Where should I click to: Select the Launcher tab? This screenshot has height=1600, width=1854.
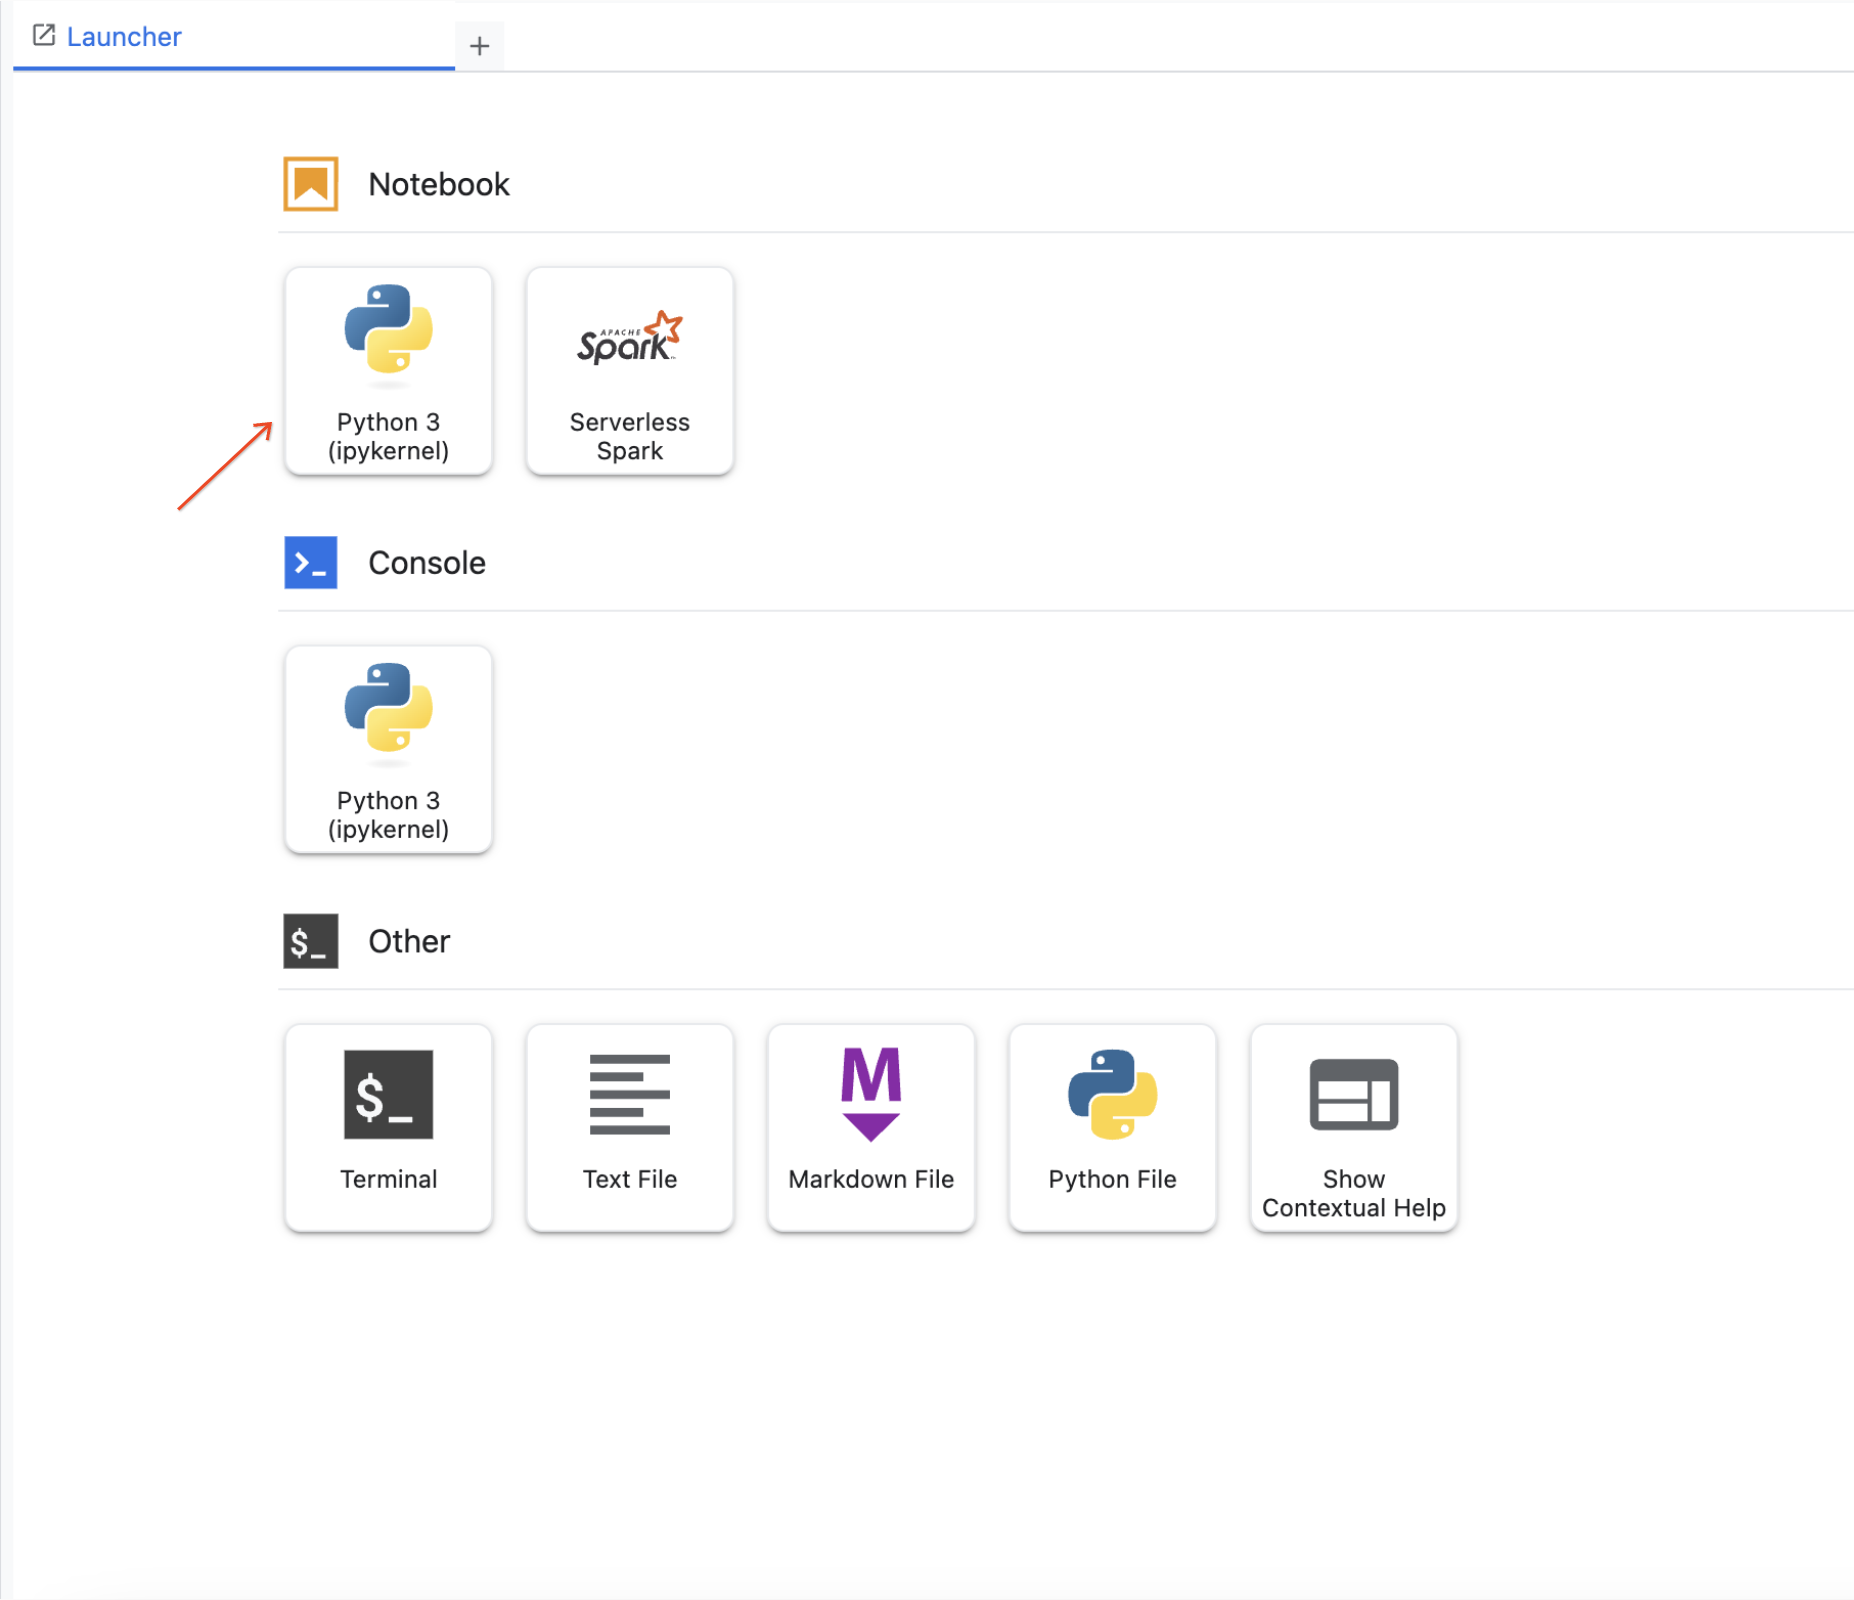[x=234, y=36]
